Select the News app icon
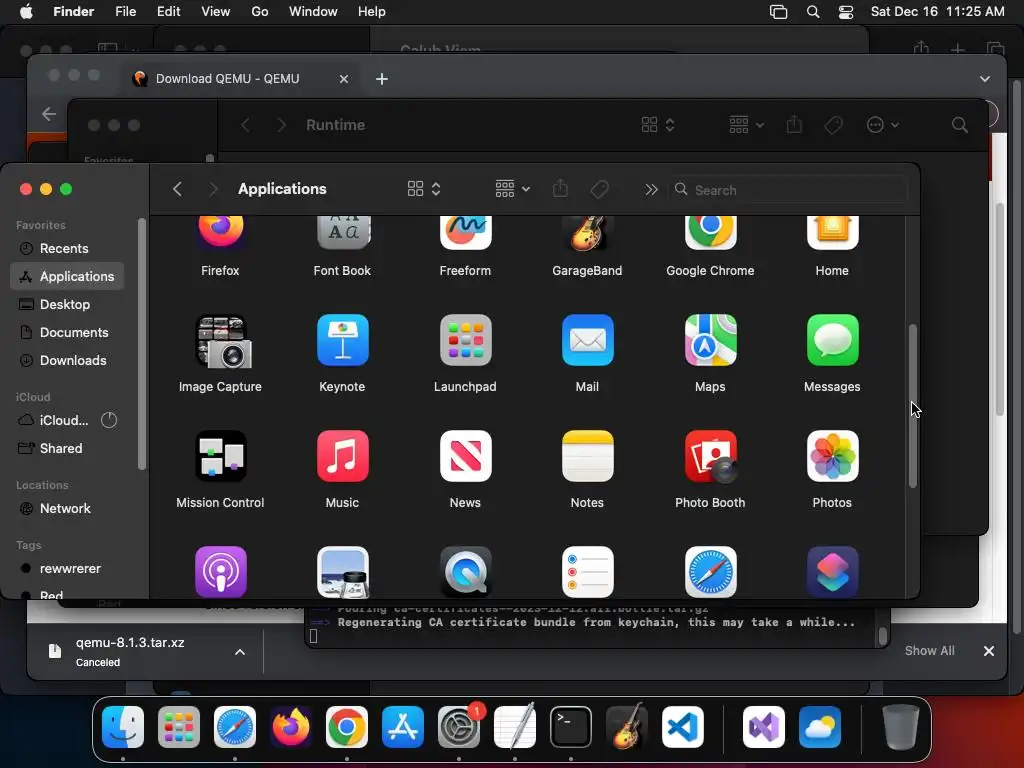The image size is (1024, 768). click(465, 456)
